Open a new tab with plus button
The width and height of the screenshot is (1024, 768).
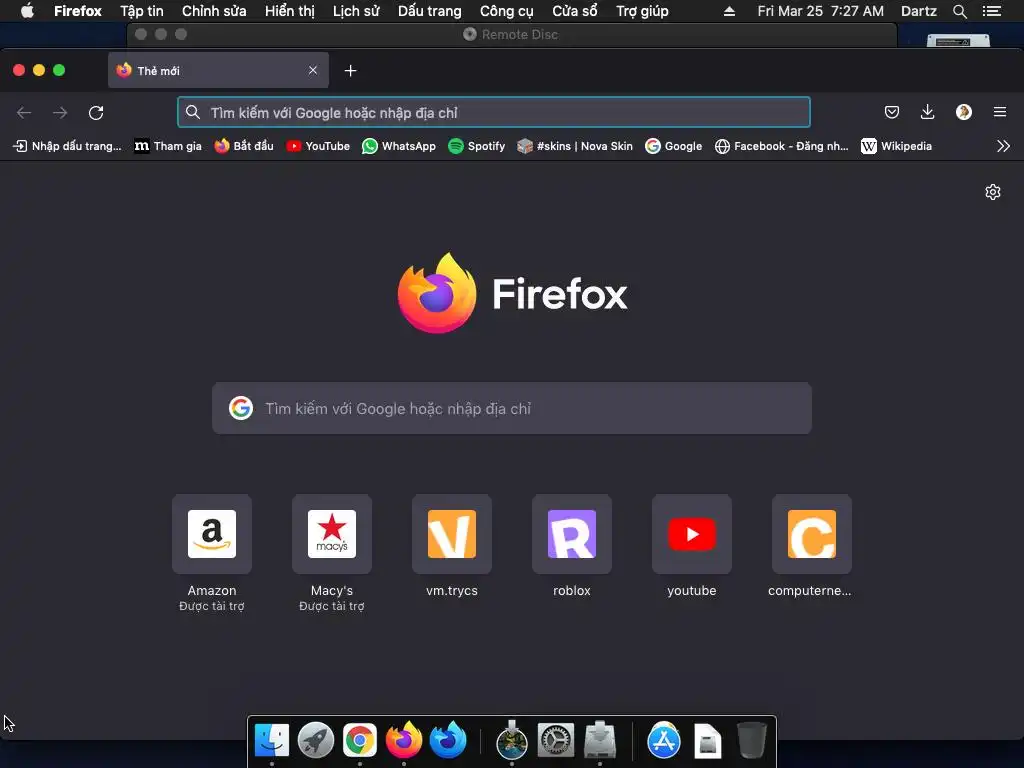coord(351,71)
